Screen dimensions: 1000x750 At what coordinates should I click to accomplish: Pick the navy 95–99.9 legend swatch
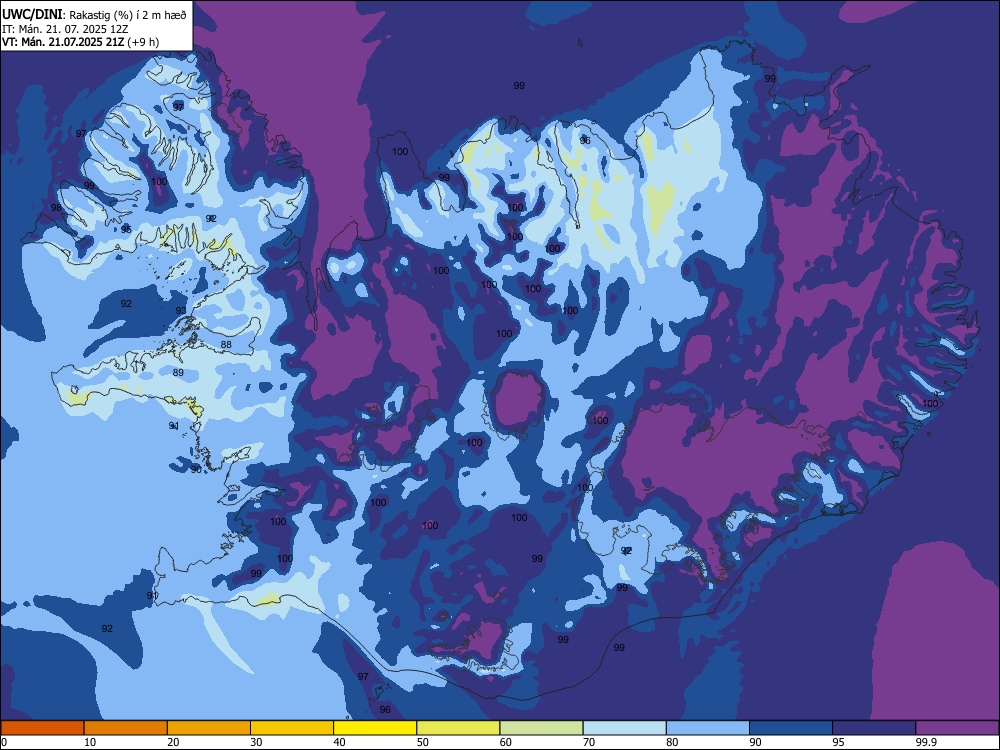pos(874,728)
